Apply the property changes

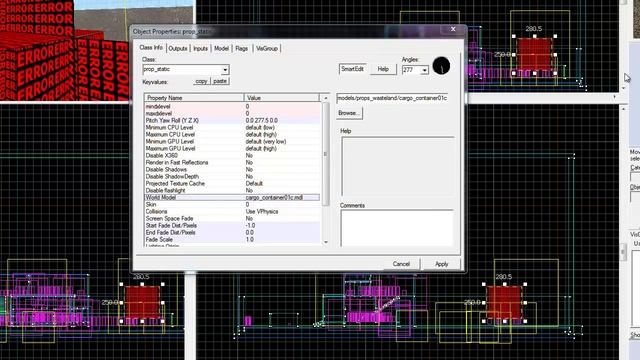[441, 264]
